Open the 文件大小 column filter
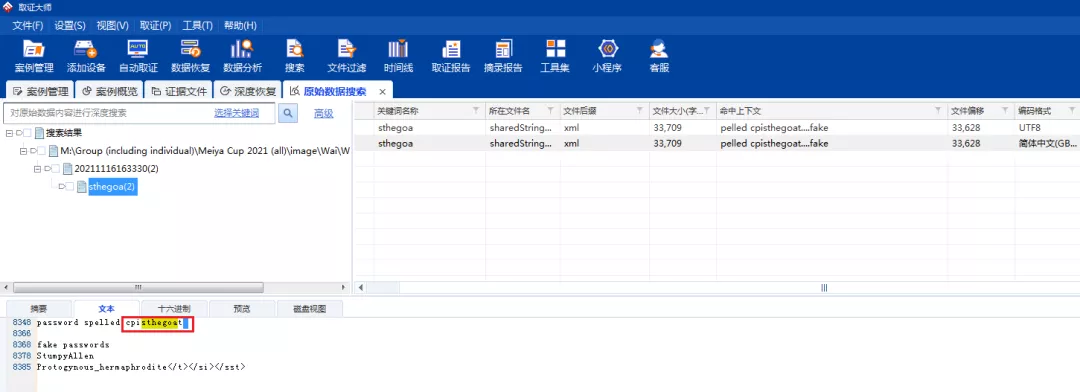Viewport: 1080px width, 392px height. pyautogui.click(x=707, y=111)
